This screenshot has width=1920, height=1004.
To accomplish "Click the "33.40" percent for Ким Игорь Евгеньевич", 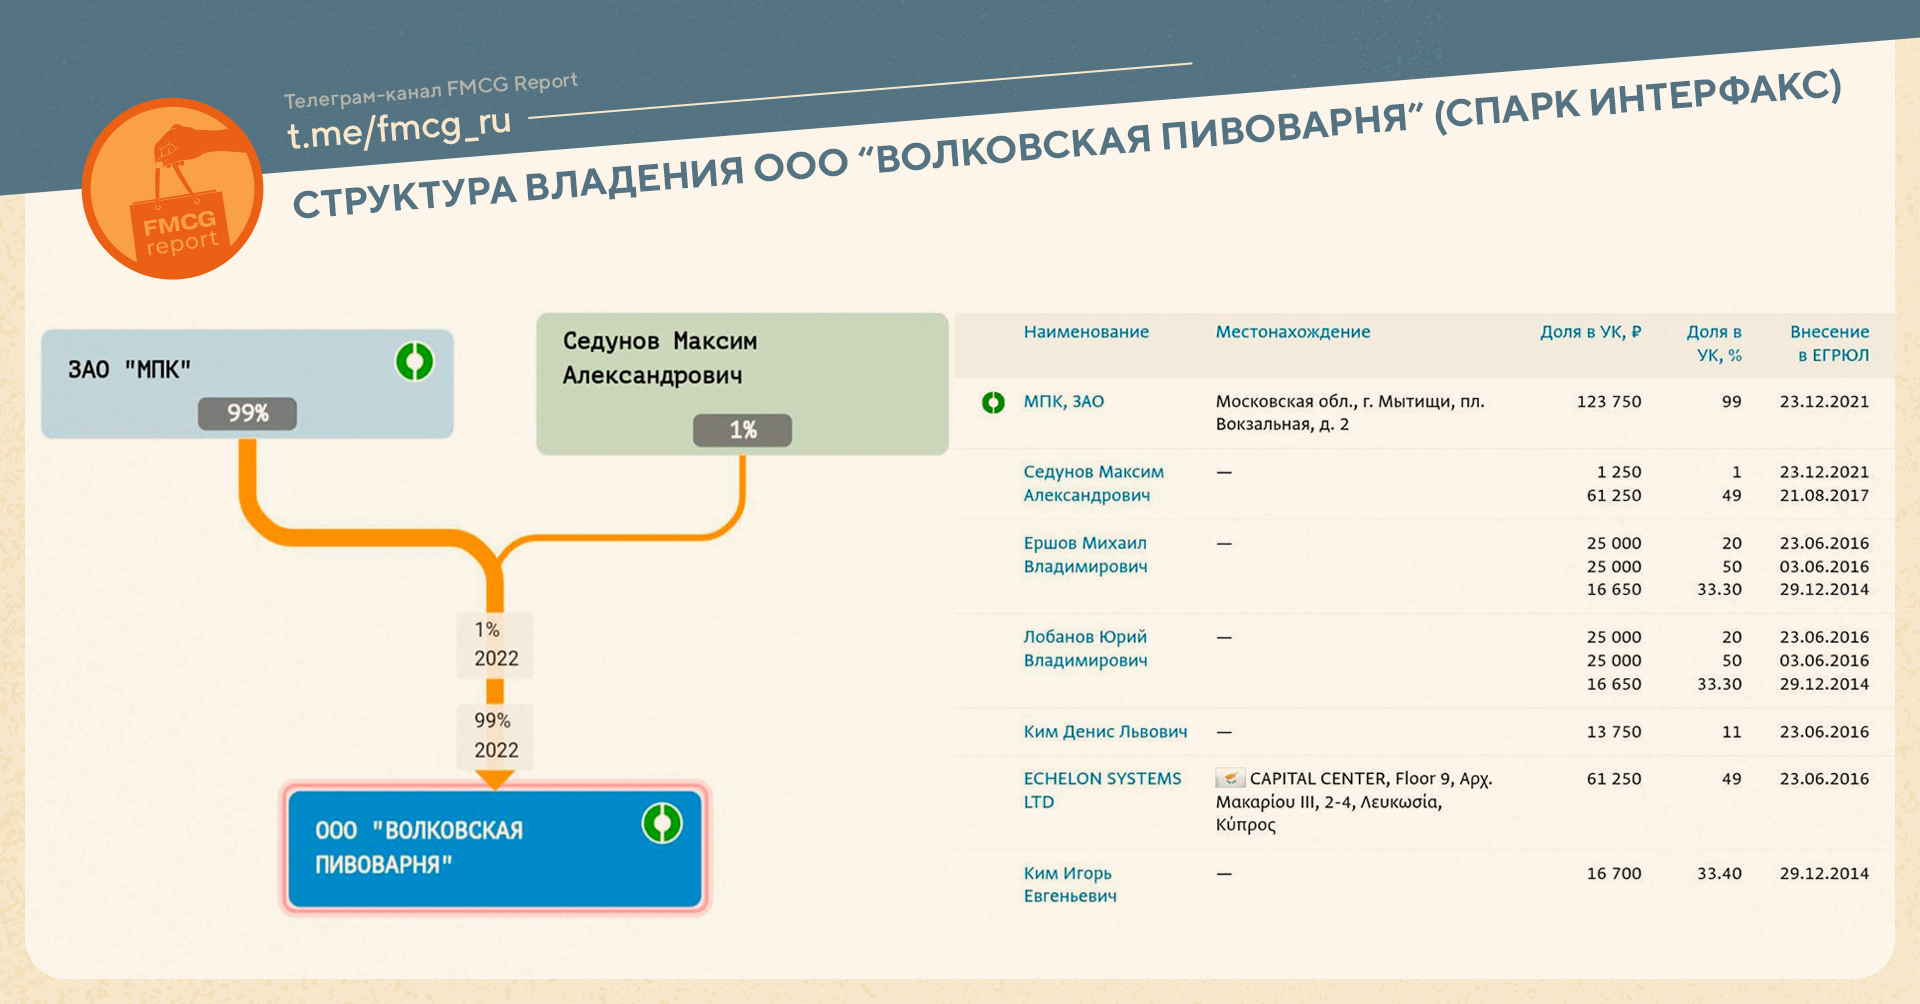I will tap(1719, 873).
